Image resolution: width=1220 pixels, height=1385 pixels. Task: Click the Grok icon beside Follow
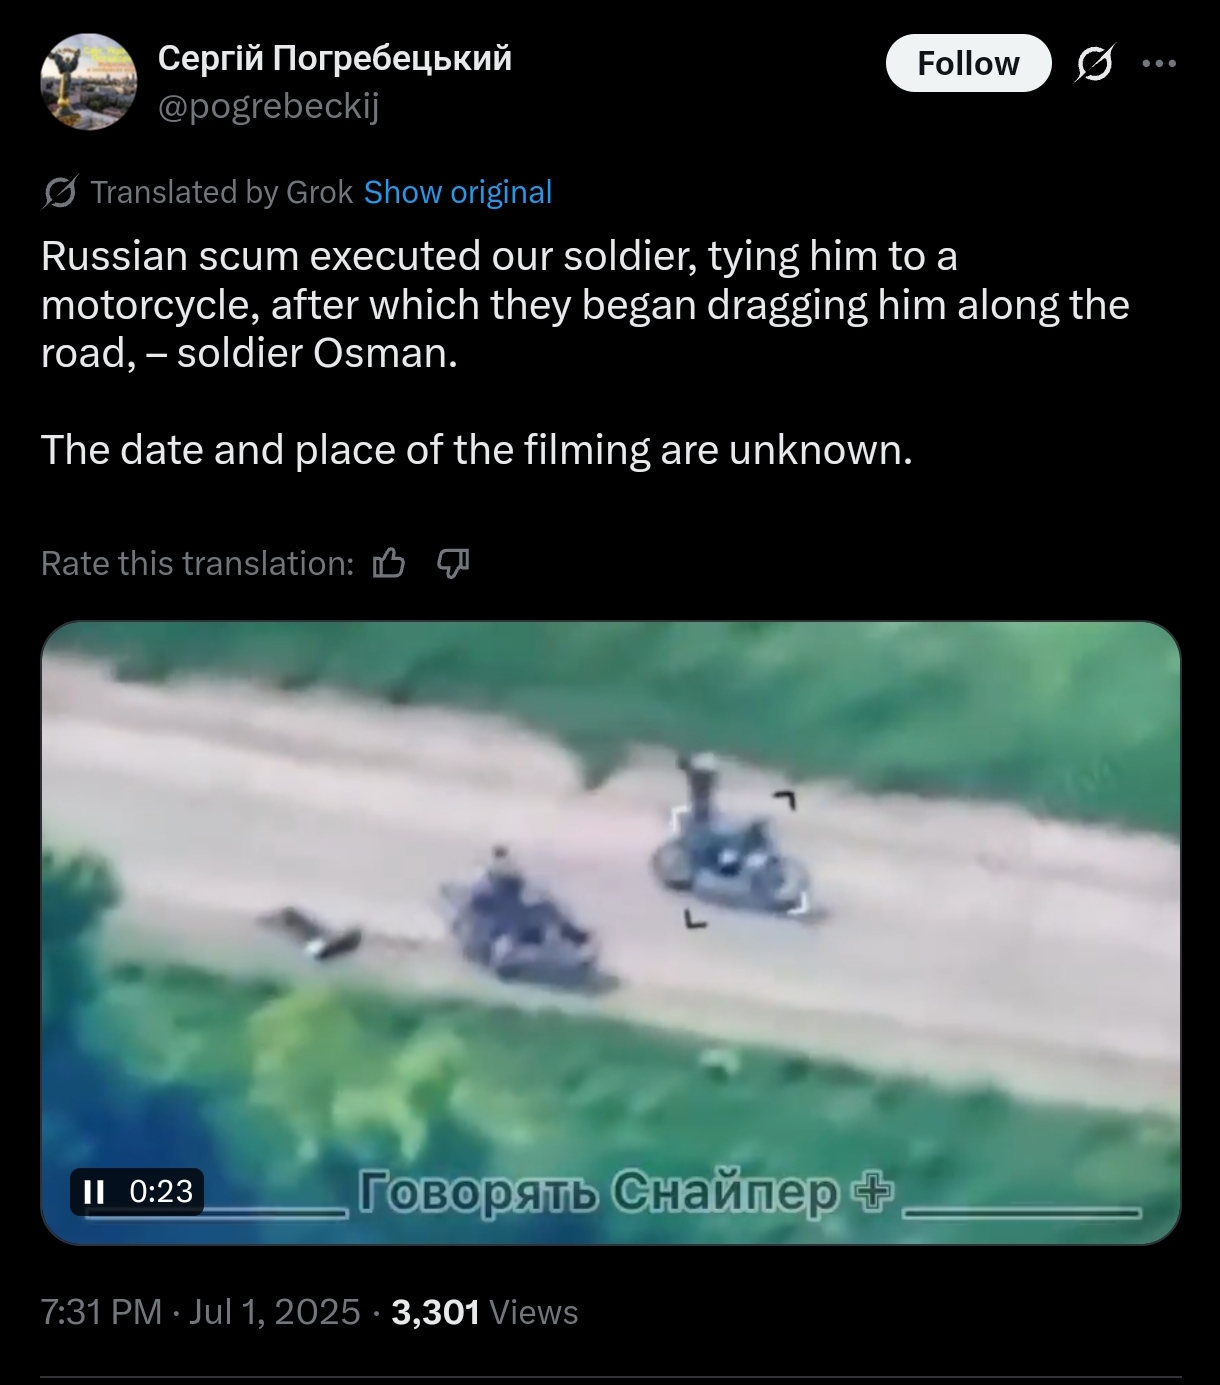[x=1094, y=64]
